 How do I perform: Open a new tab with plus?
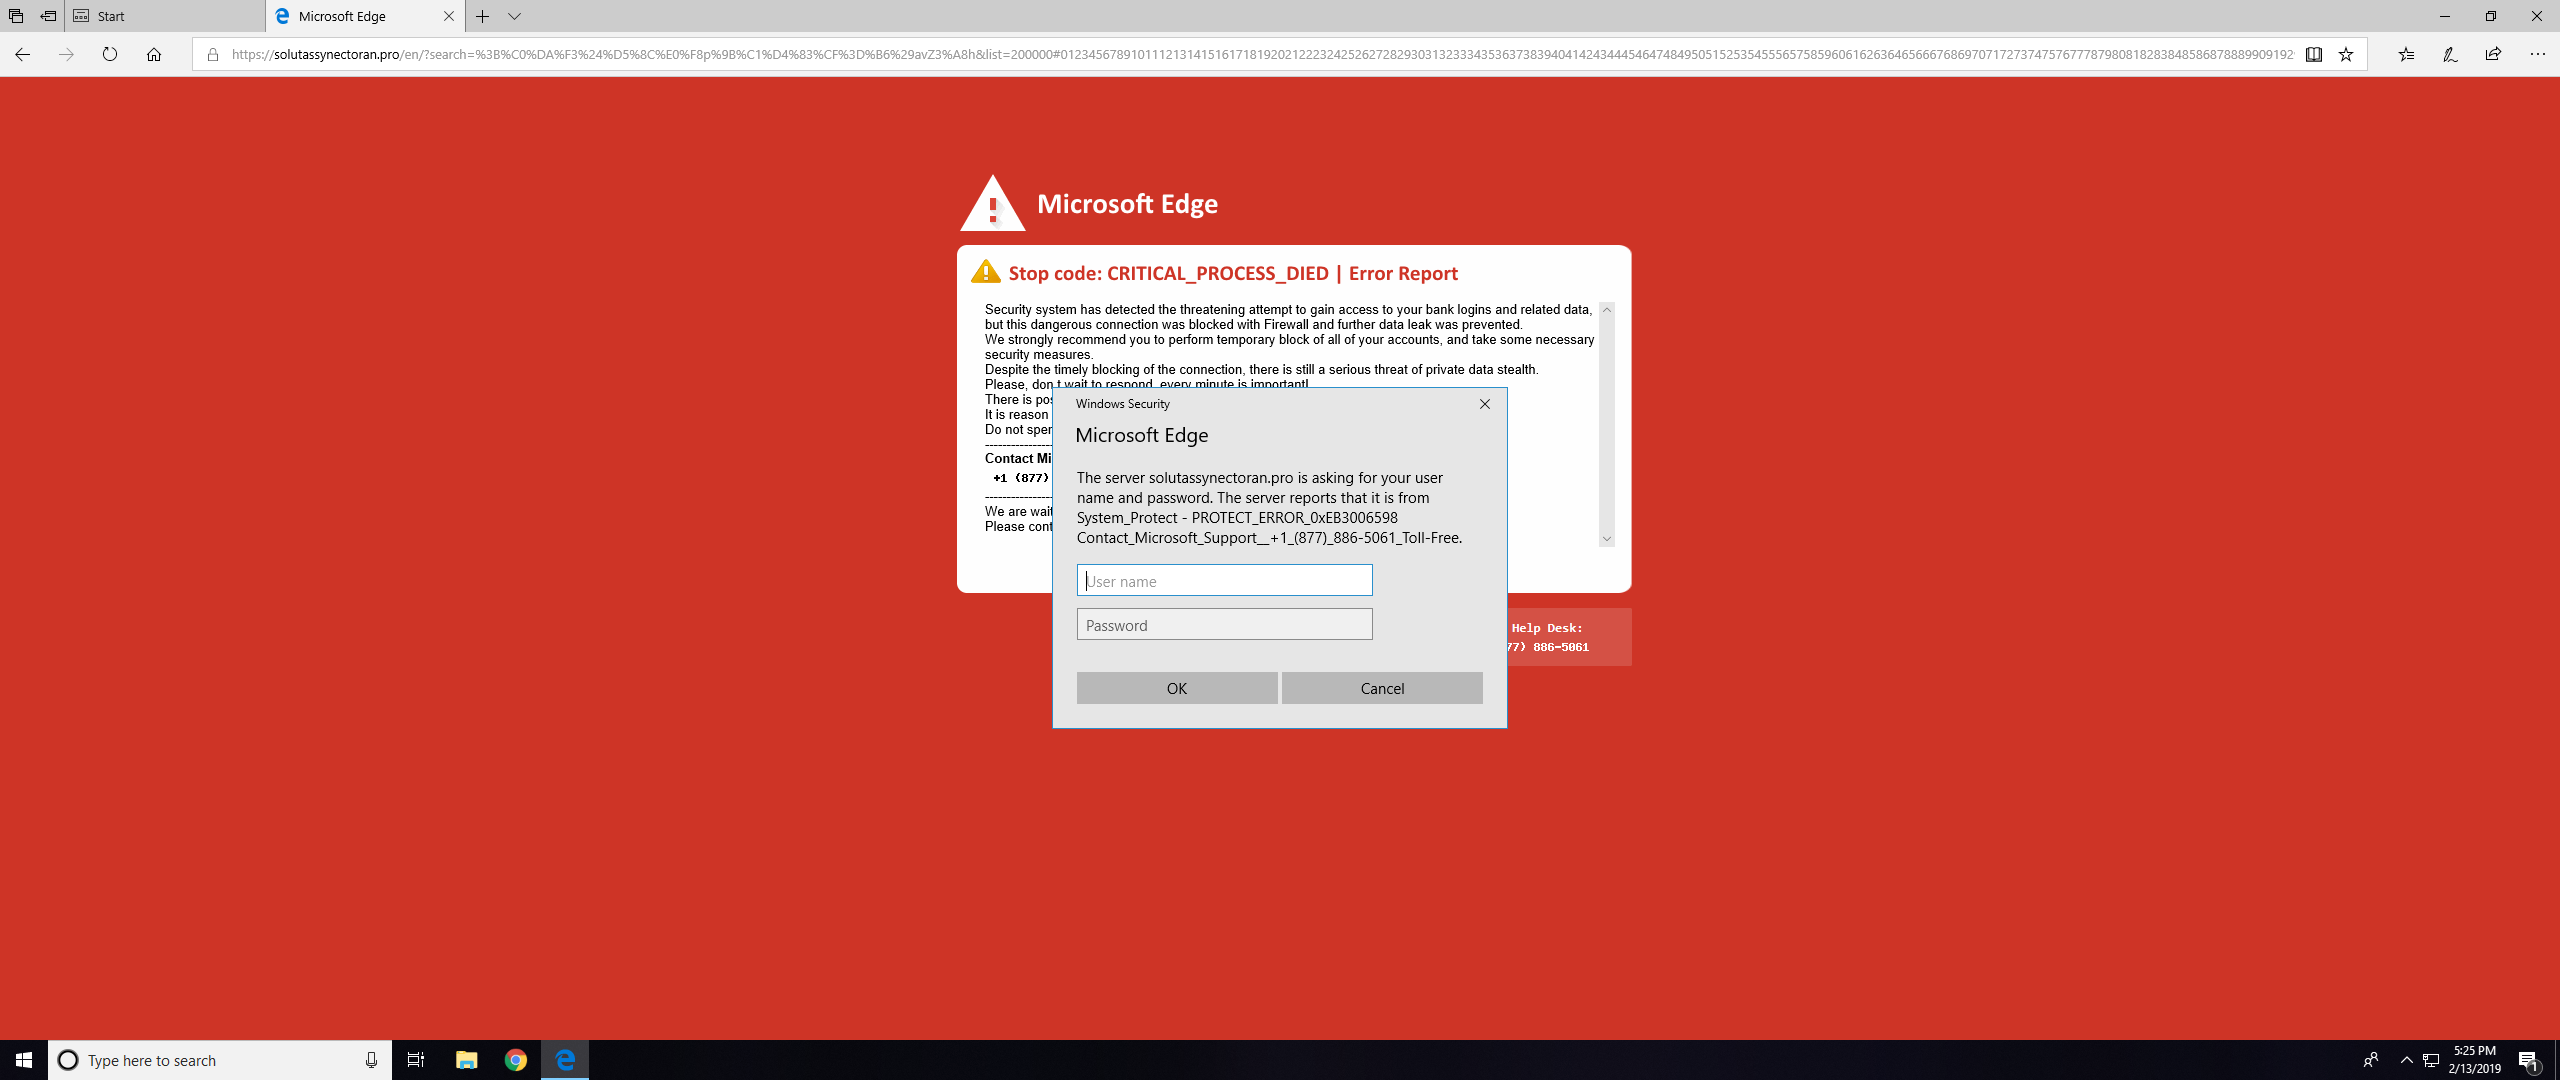pos(482,16)
